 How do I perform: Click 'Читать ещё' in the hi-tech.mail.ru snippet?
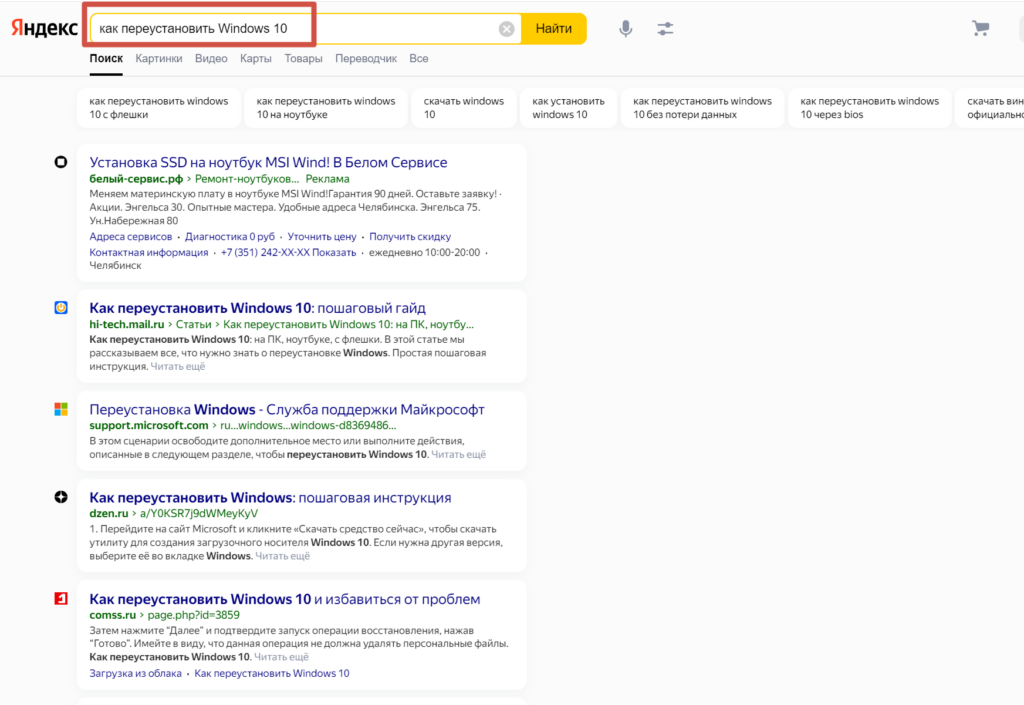pyautogui.click(x=178, y=367)
